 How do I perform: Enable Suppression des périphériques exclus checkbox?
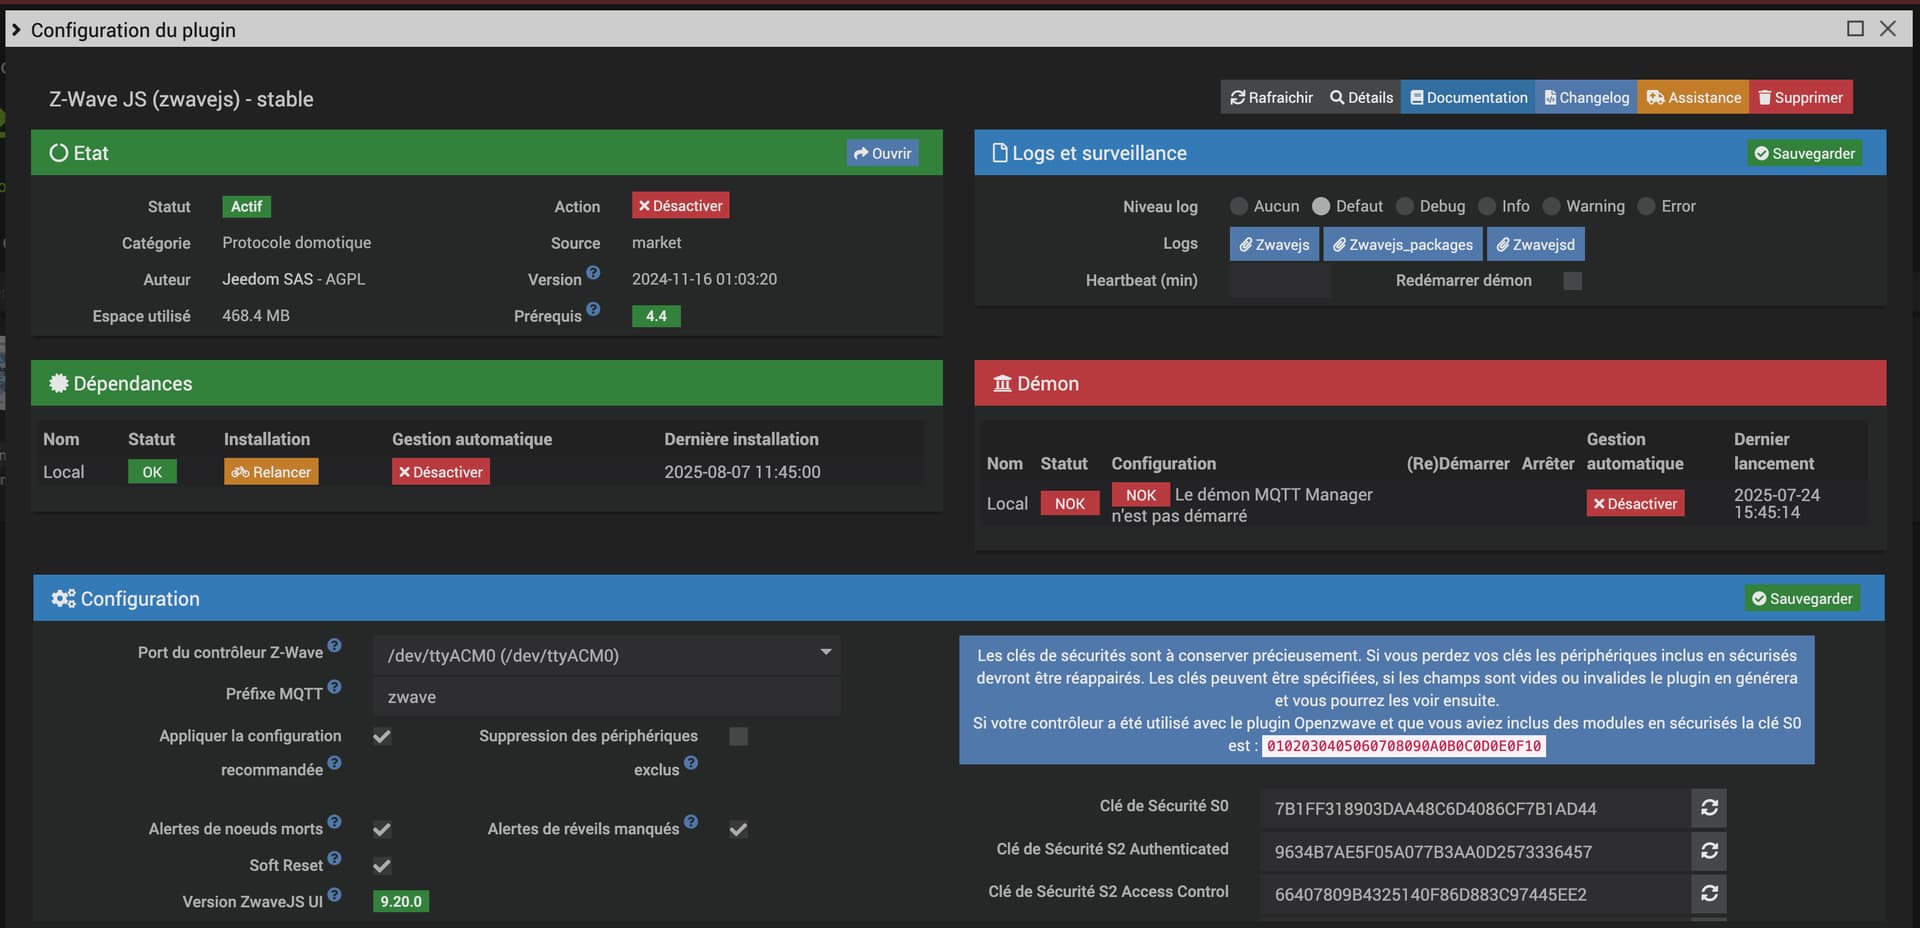[738, 737]
